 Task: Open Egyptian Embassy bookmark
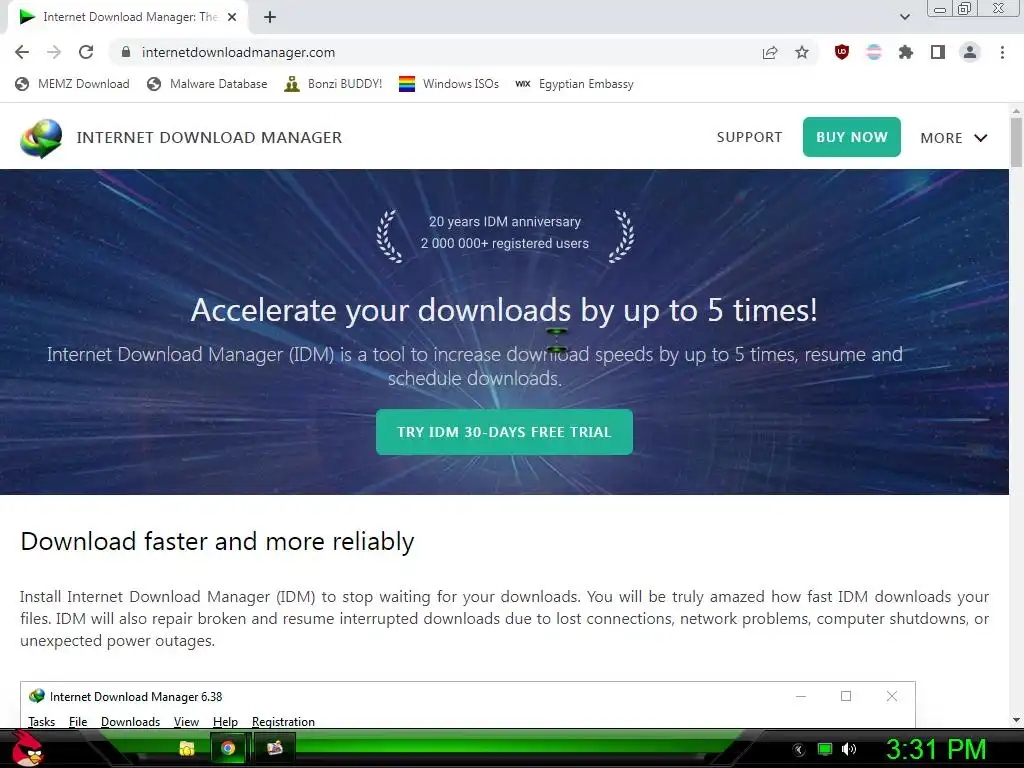575,84
